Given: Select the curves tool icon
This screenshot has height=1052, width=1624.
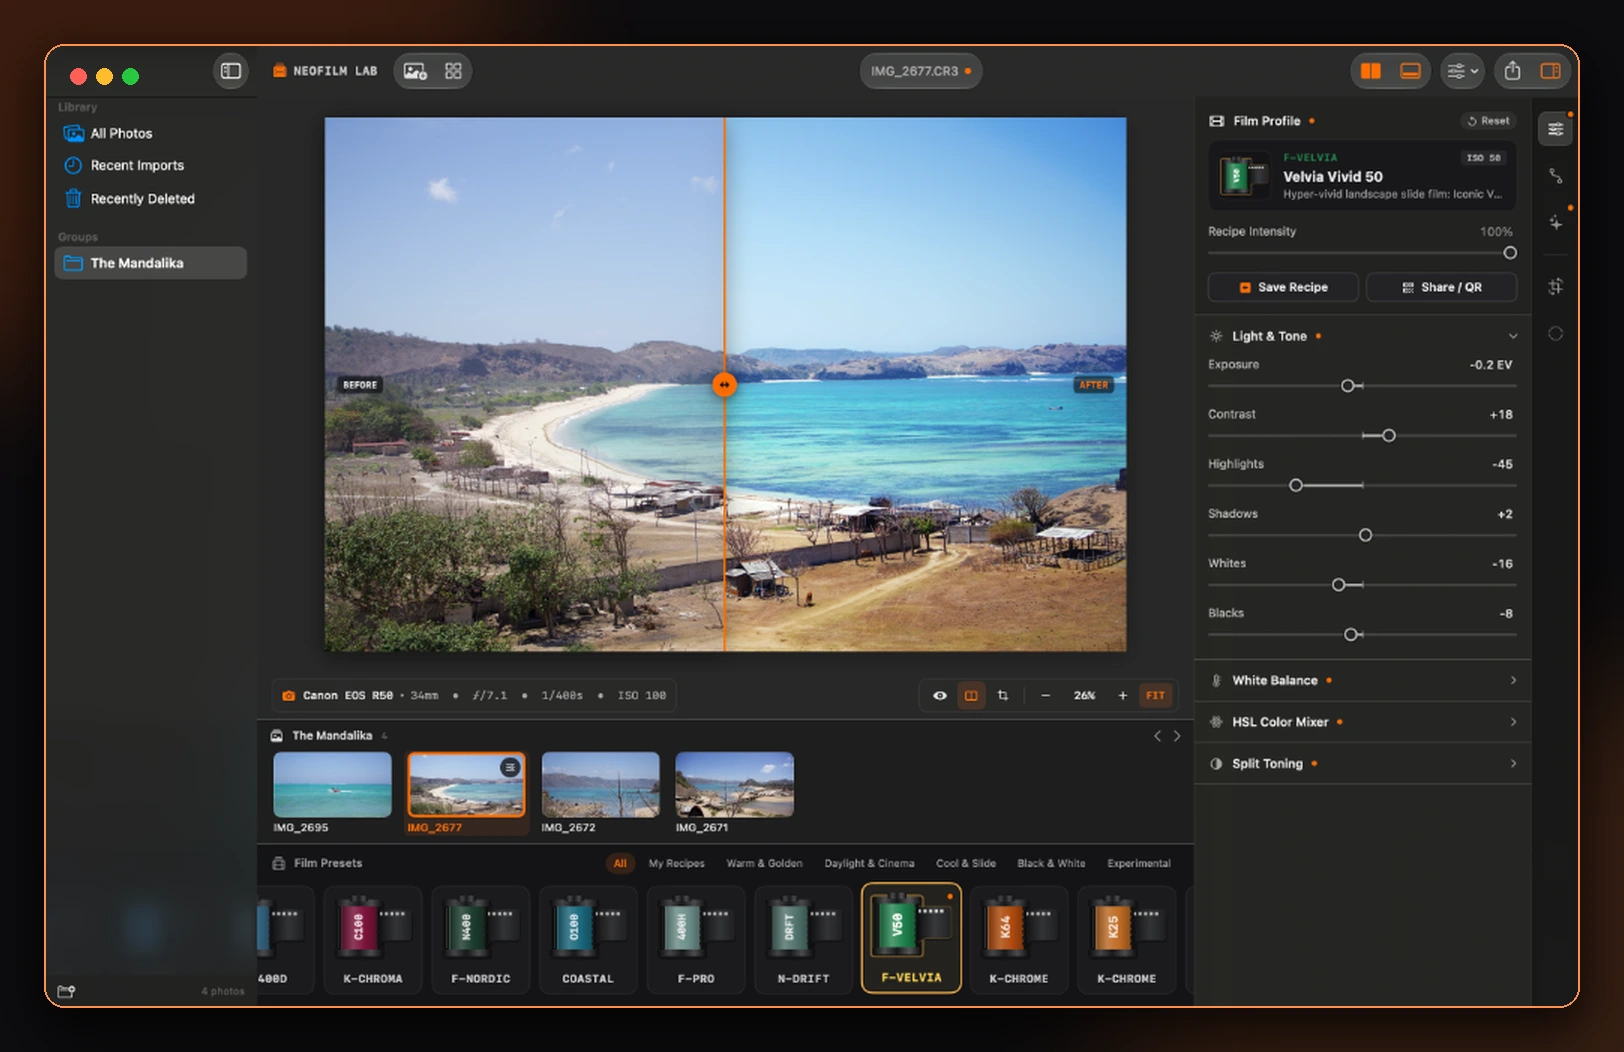Looking at the screenshot, I should pyautogui.click(x=1555, y=176).
